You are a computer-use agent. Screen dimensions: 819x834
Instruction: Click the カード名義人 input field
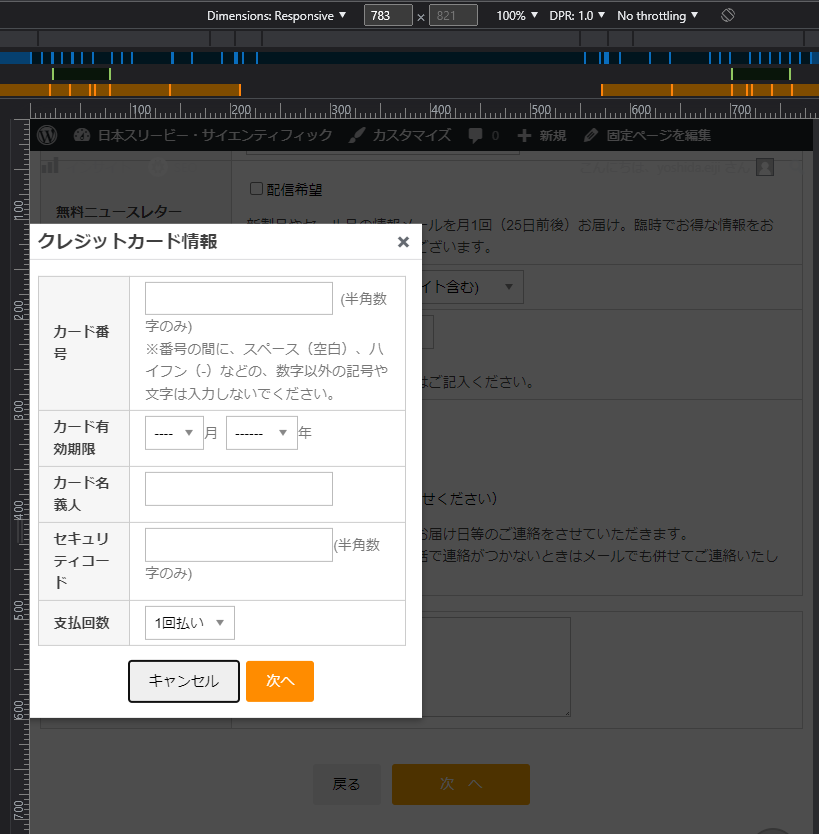pos(239,489)
